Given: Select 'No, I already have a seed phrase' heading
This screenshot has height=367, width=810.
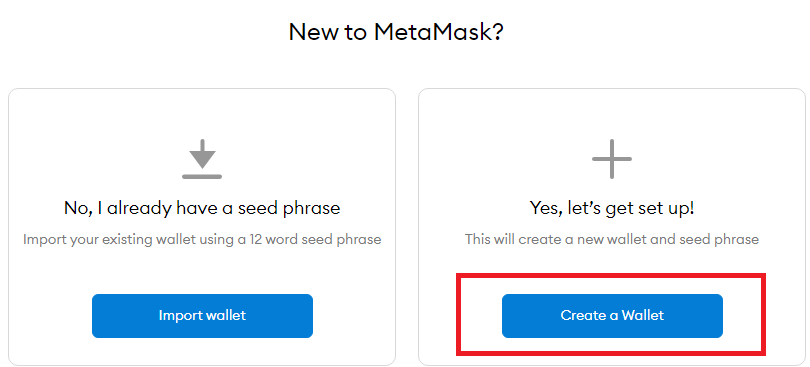Looking at the screenshot, I should click(202, 208).
